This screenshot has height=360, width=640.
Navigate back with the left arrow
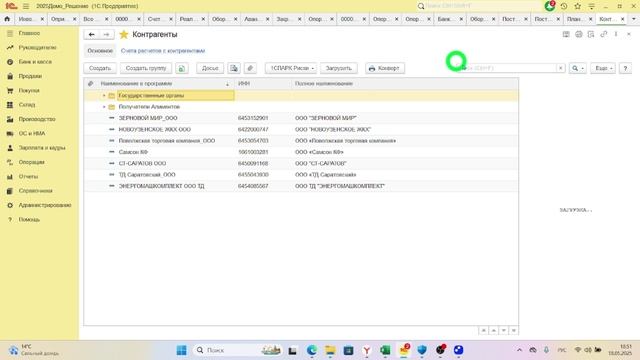point(91,35)
